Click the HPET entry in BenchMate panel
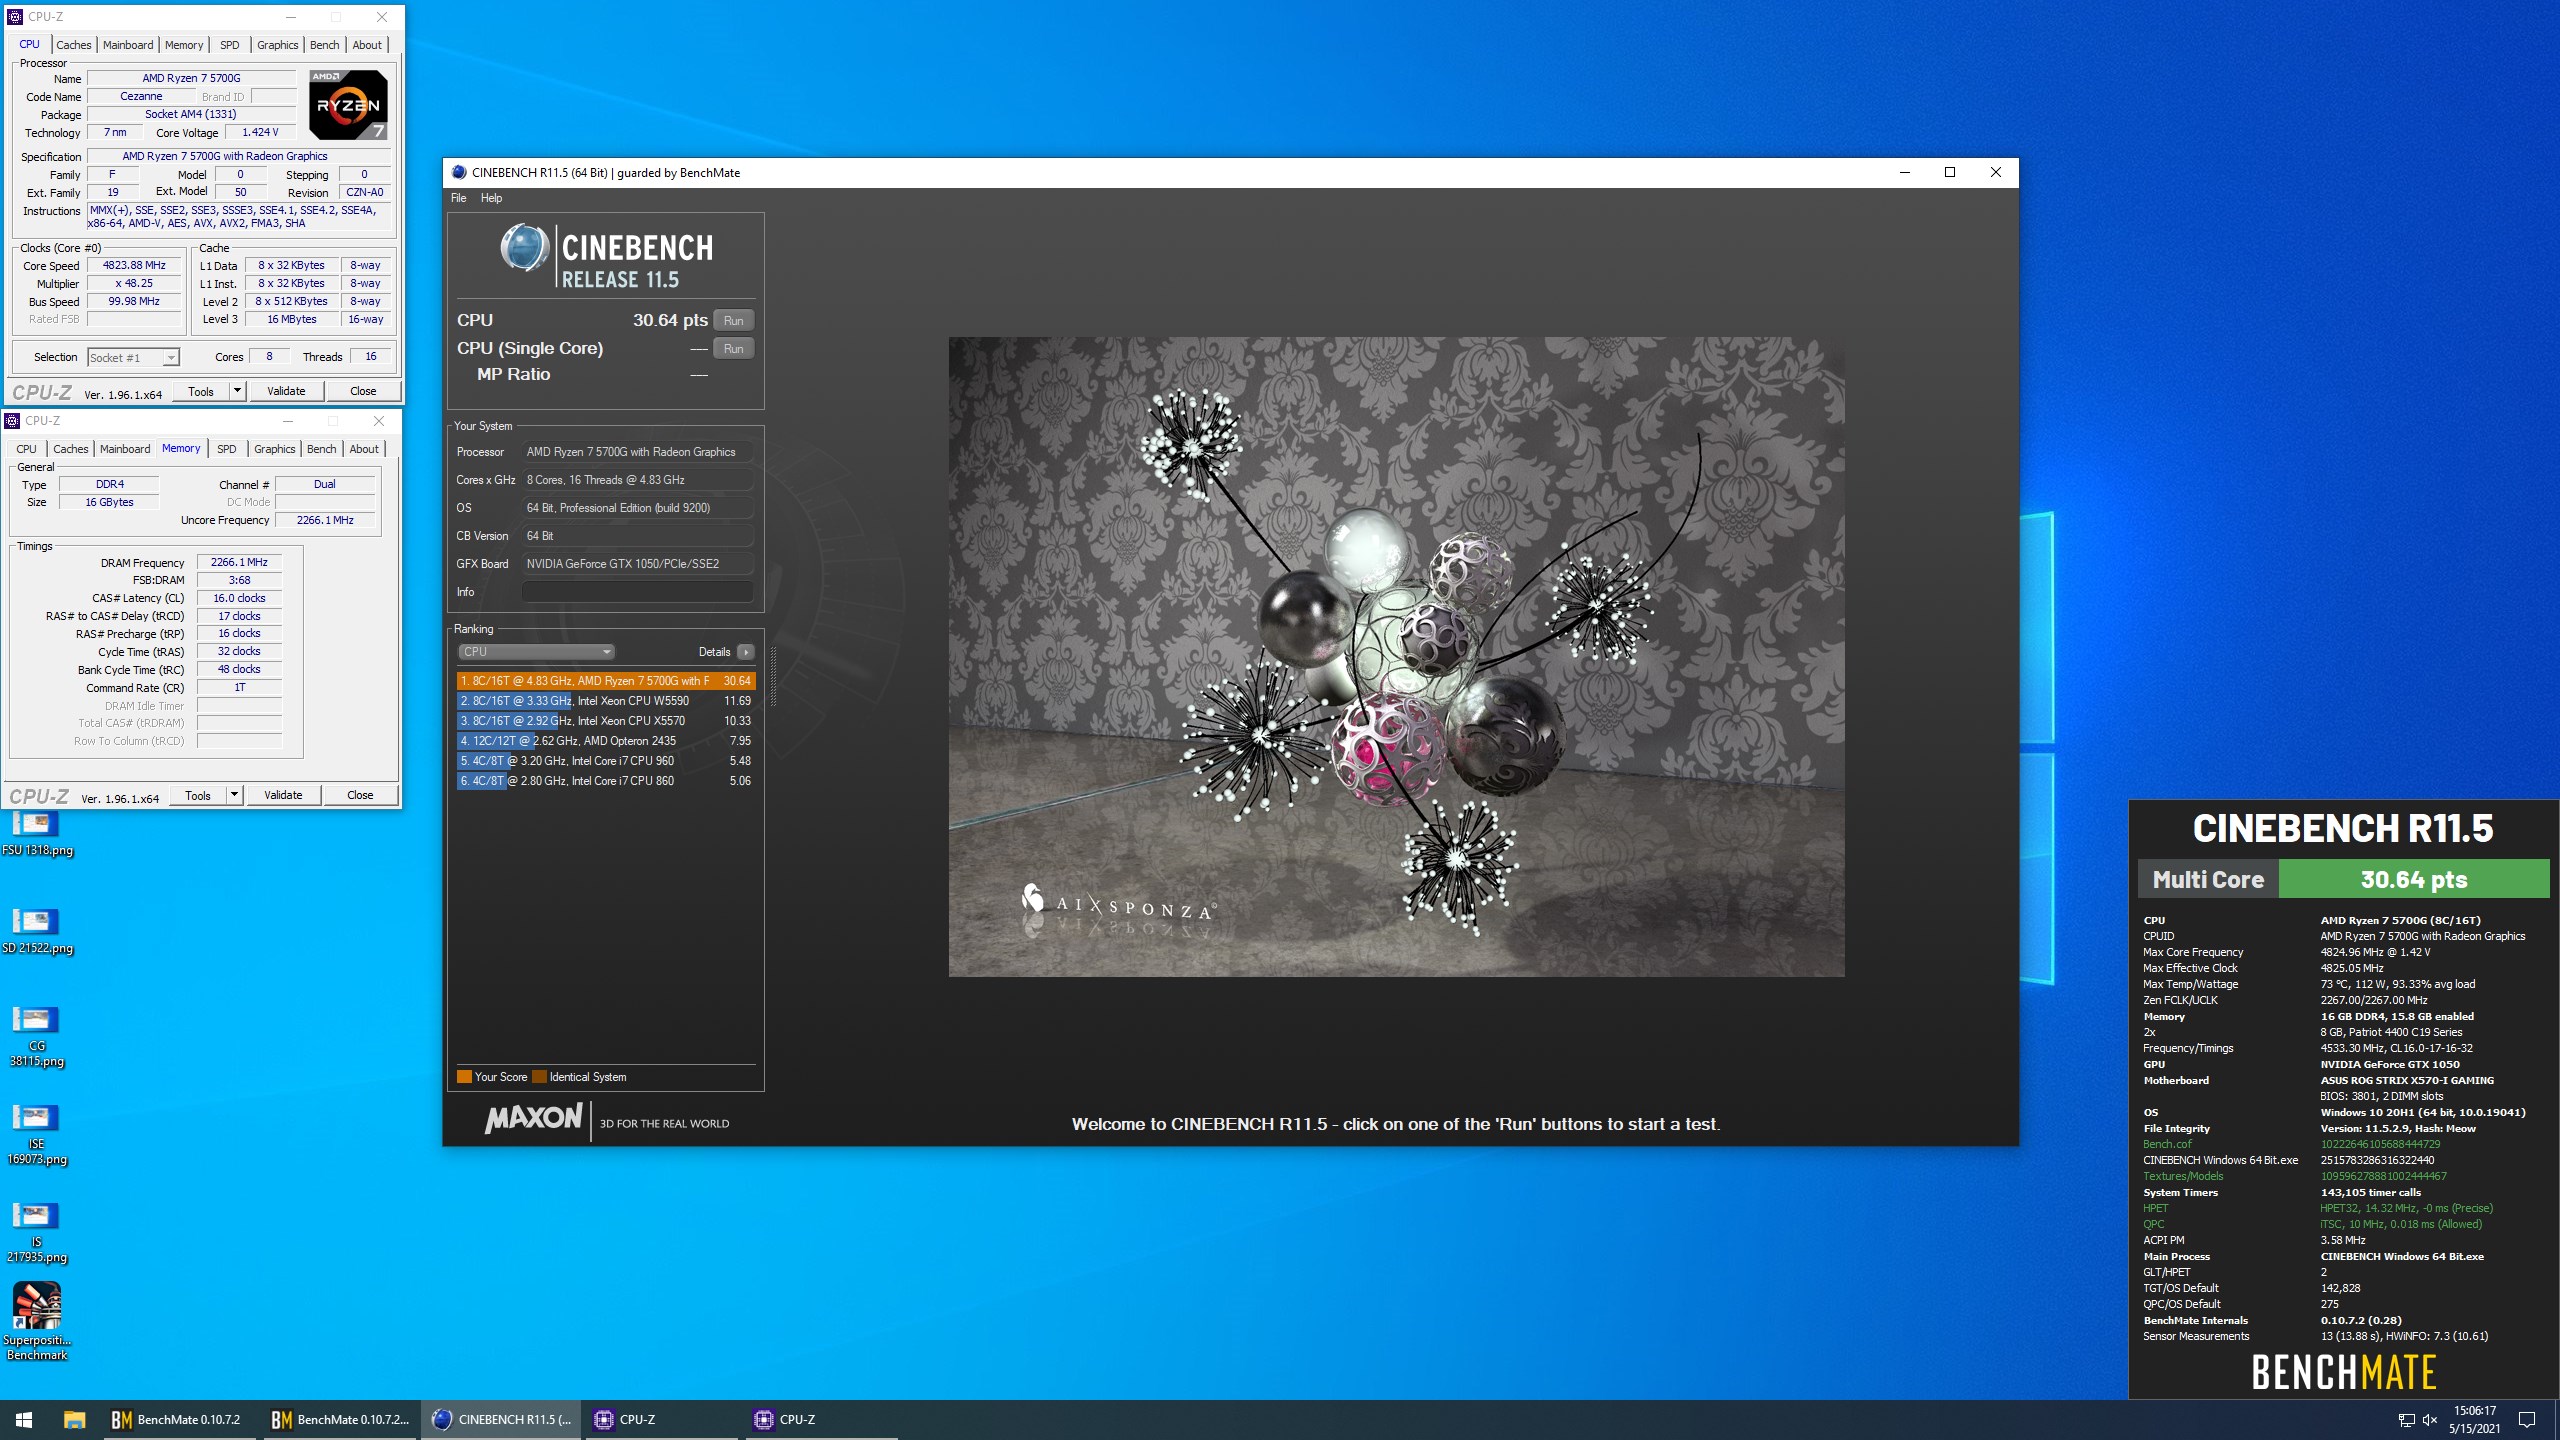The width and height of the screenshot is (2560, 1440). [x=2155, y=1208]
